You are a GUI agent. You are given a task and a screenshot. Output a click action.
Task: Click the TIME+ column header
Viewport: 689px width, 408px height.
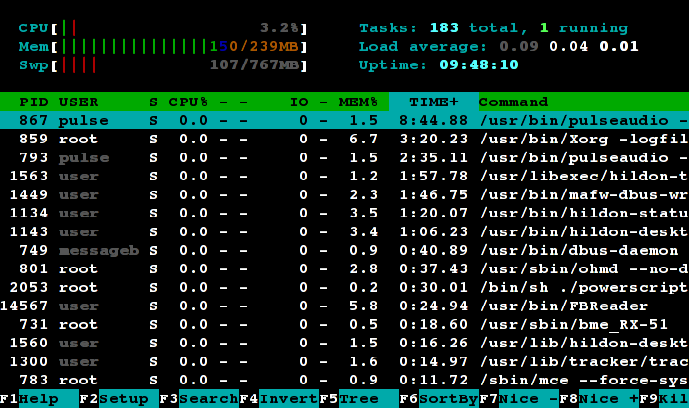[433, 102]
